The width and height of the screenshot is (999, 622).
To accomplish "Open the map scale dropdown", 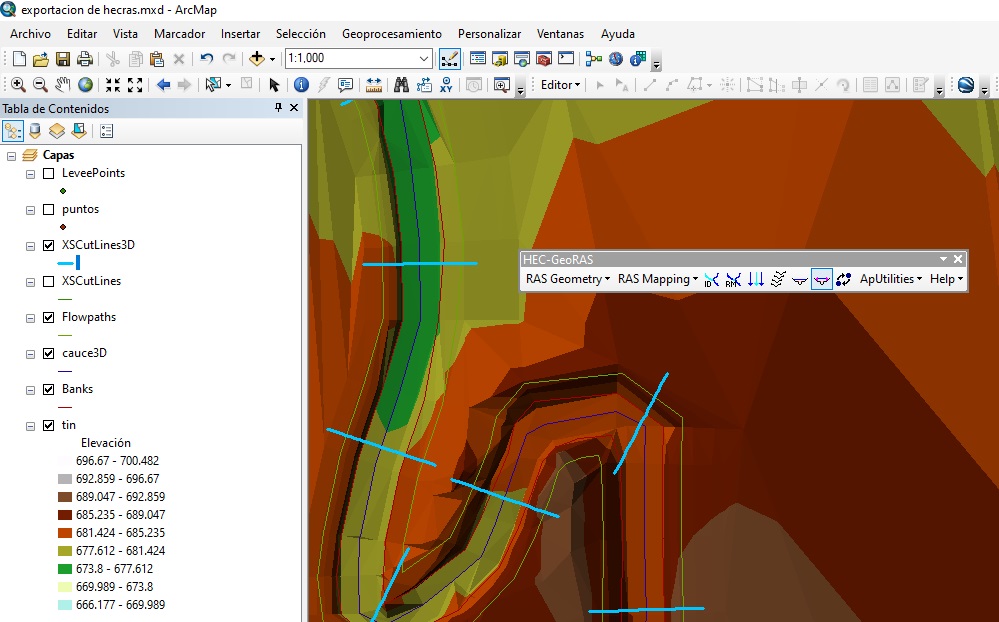I will (424, 59).
